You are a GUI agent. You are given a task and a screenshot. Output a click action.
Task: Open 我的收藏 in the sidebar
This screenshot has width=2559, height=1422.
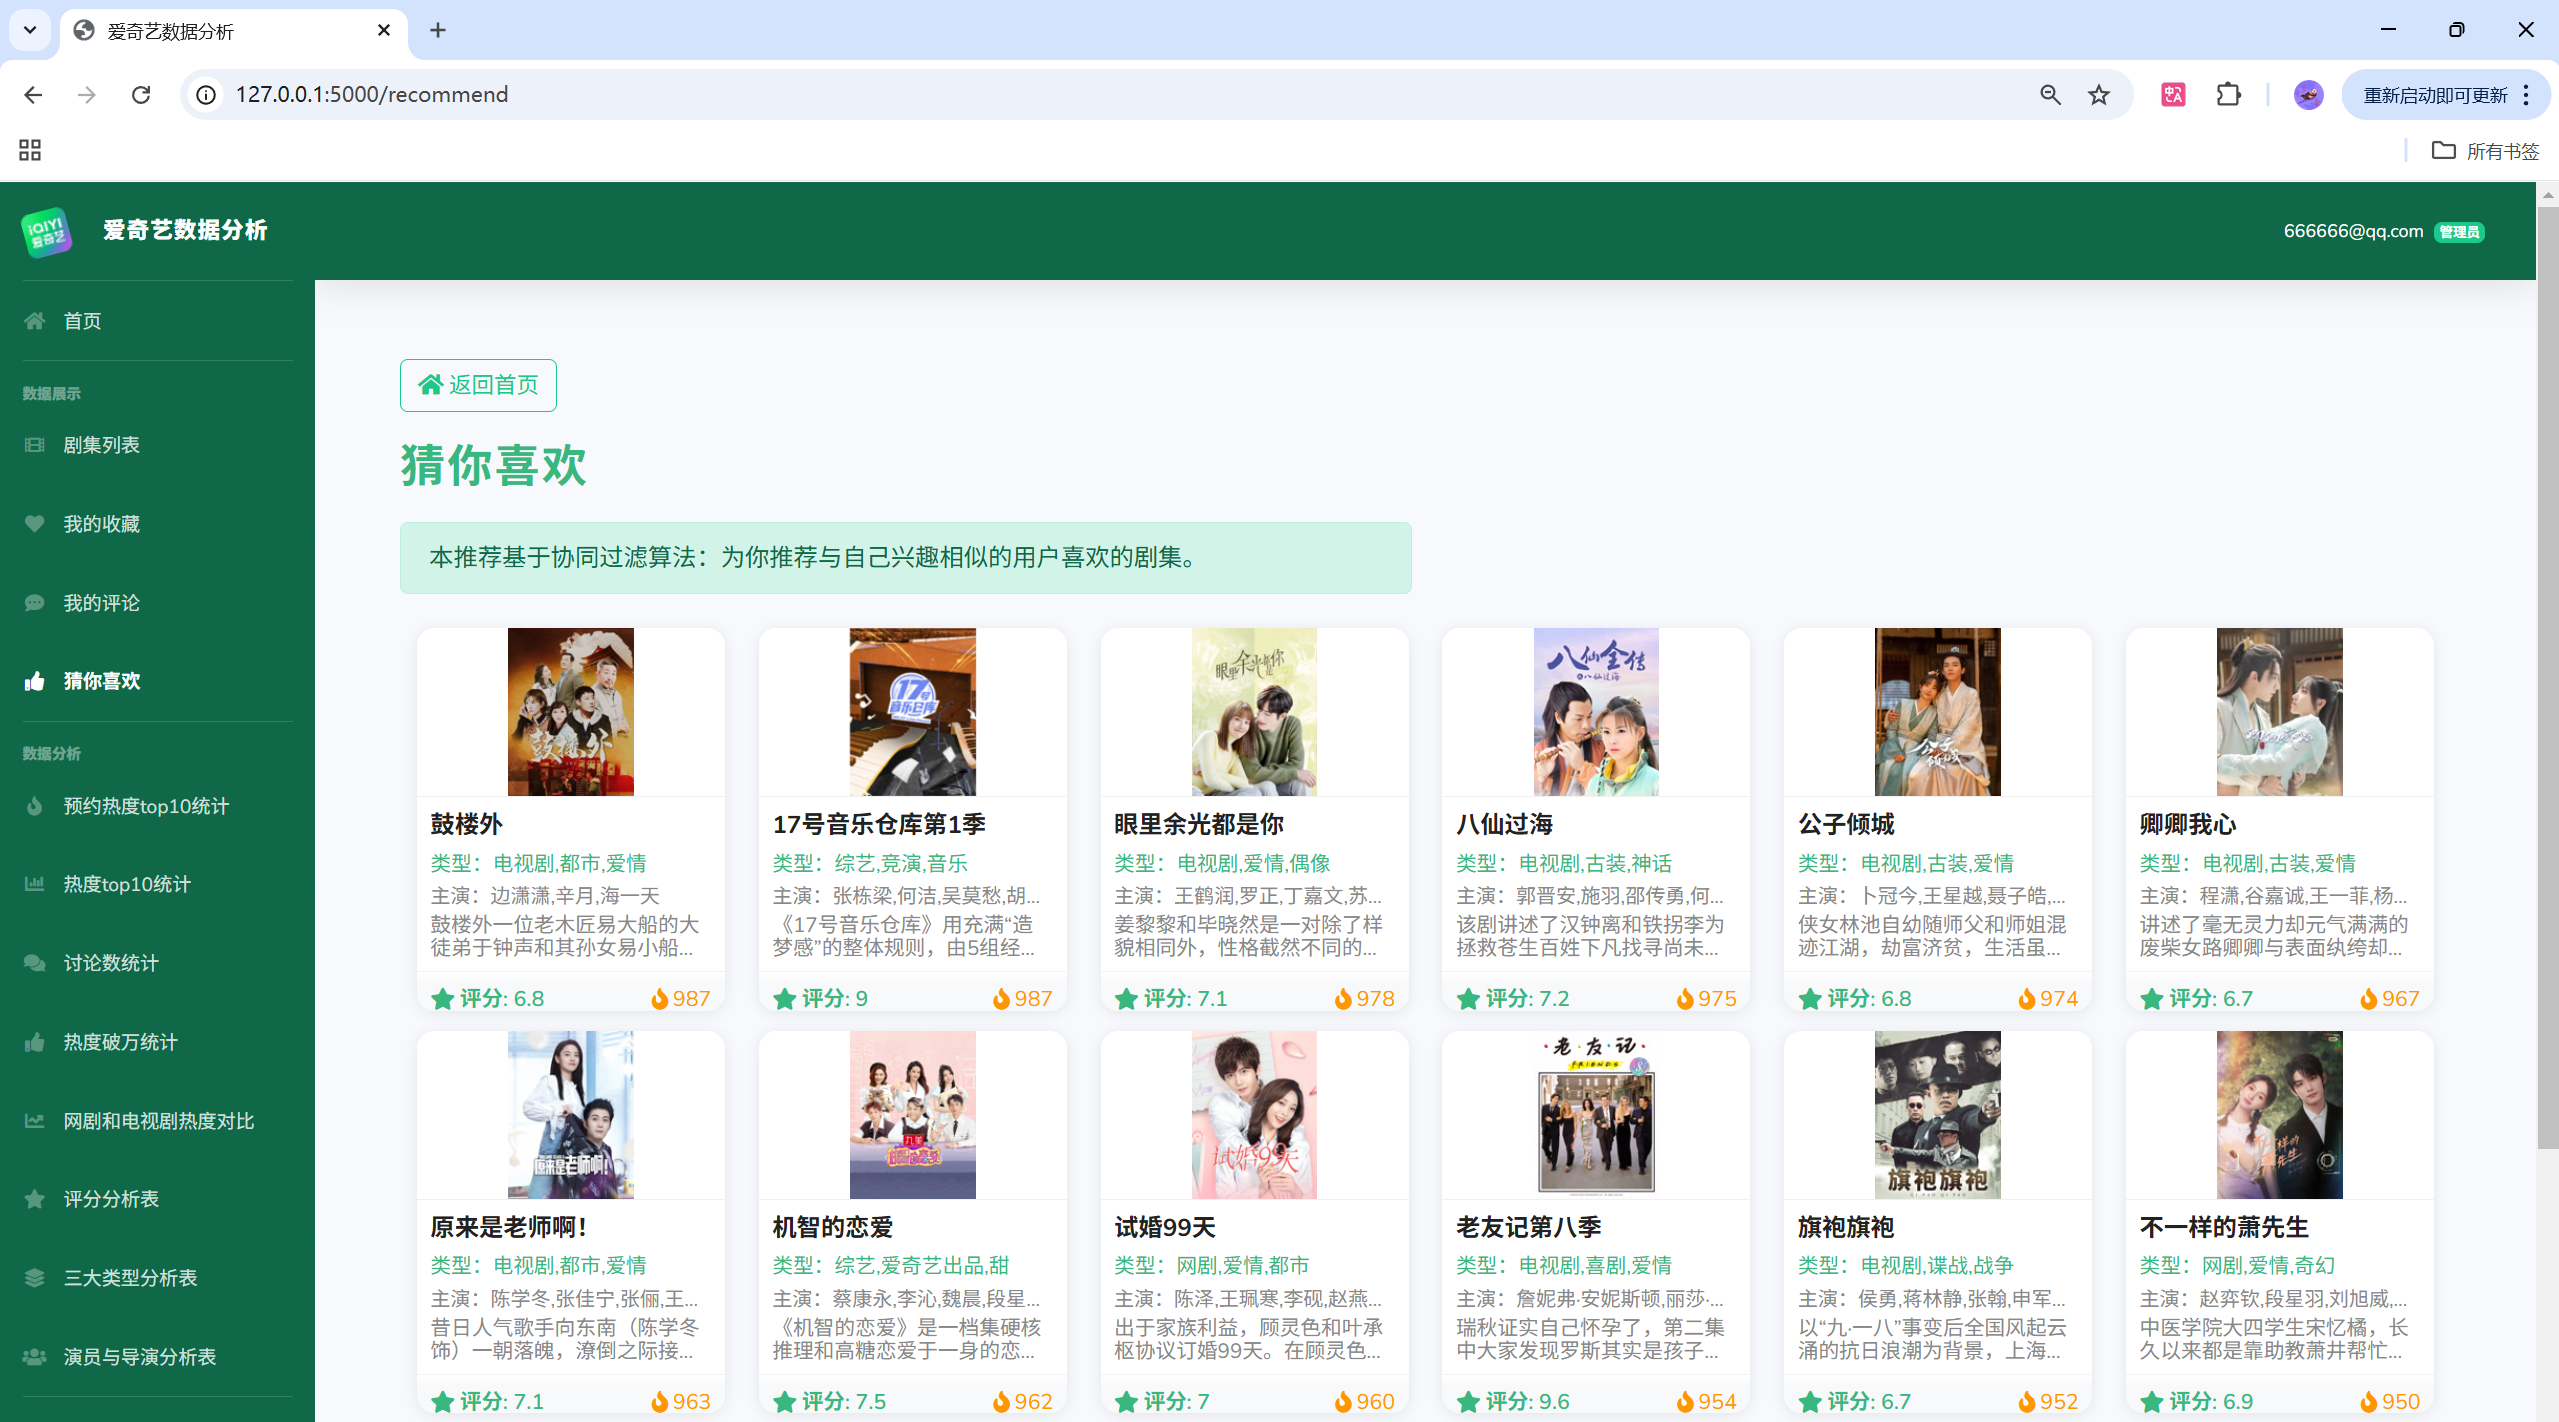(x=101, y=524)
